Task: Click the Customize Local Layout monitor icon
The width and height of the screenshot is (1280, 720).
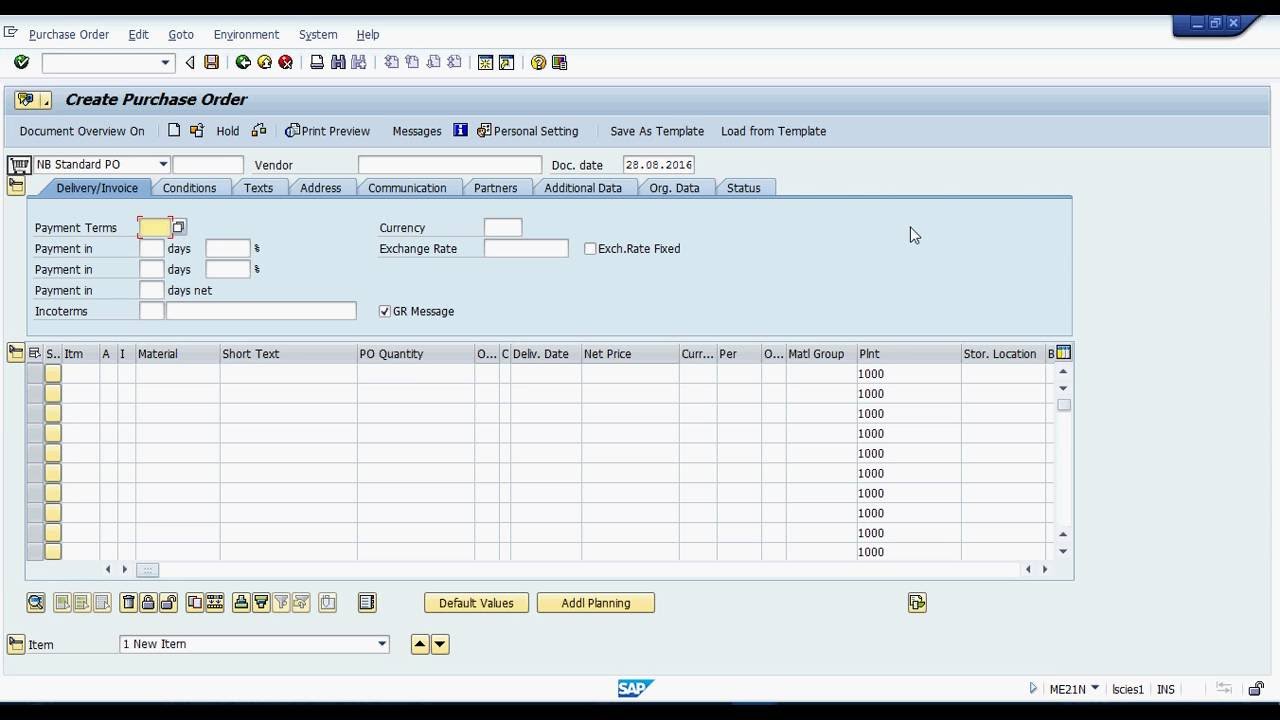Action: [x=559, y=62]
